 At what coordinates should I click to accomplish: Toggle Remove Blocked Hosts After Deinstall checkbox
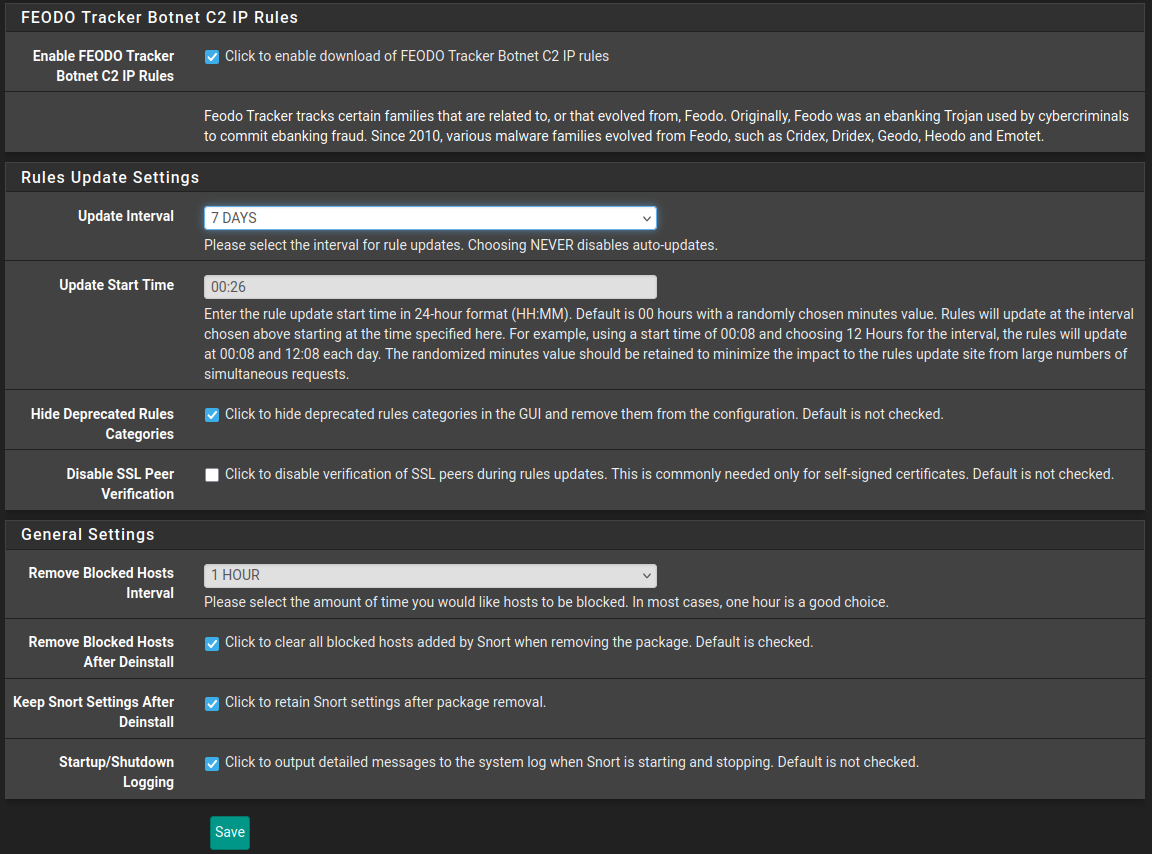pyautogui.click(x=212, y=644)
